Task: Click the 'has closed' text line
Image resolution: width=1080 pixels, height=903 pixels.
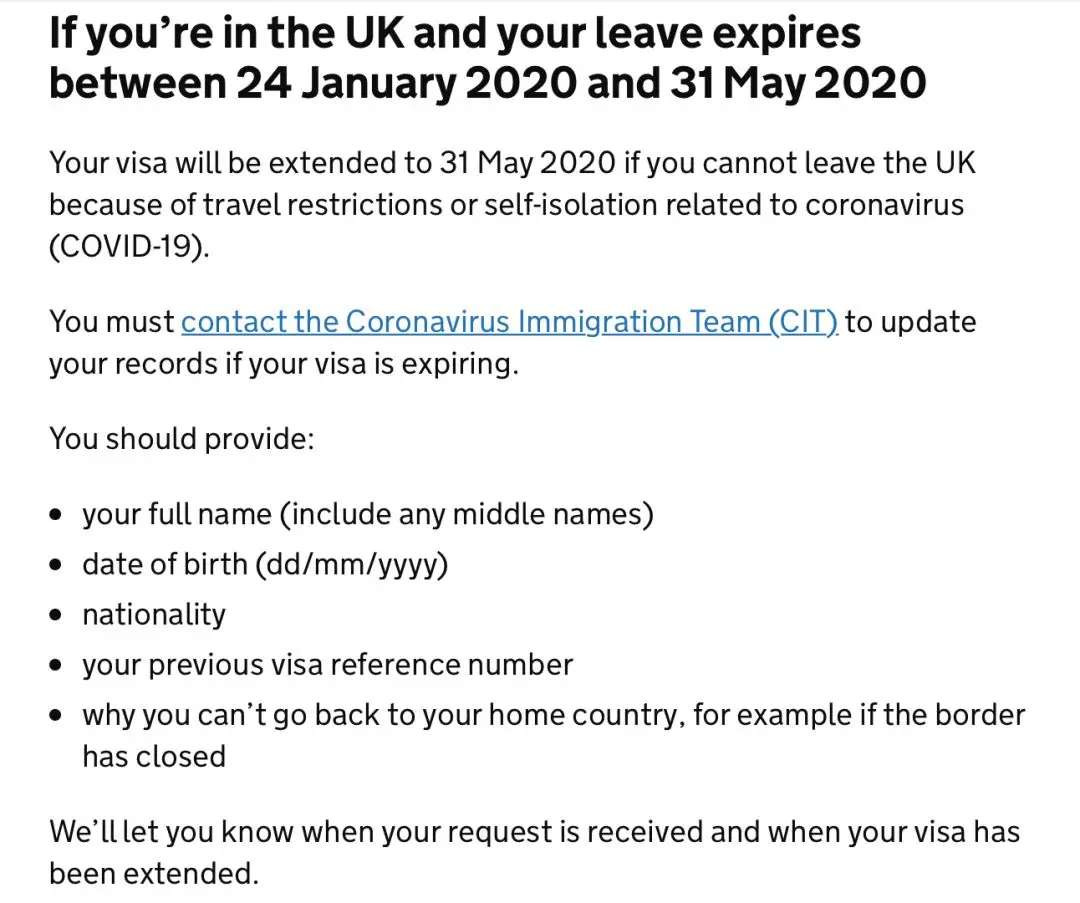Action: [154, 756]
